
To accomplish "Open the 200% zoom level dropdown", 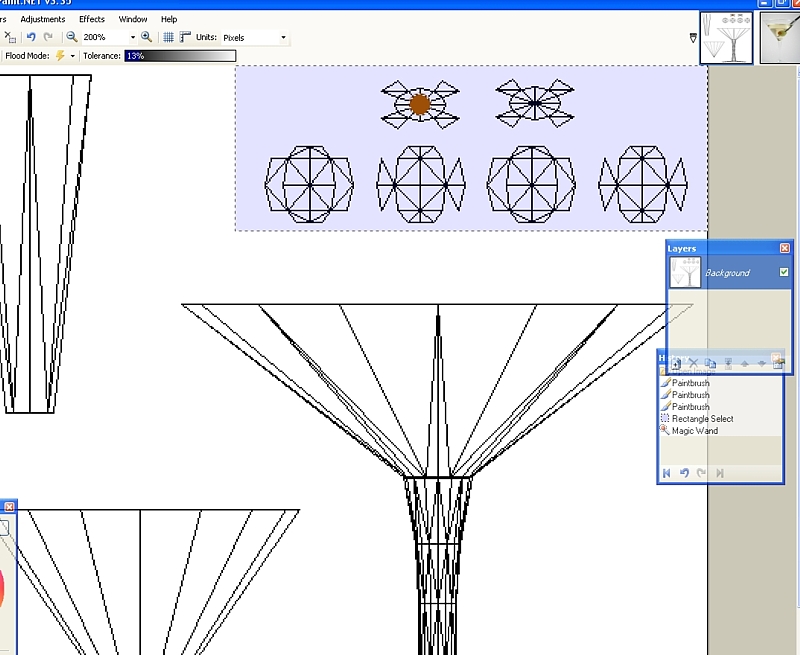I will 133,37.
